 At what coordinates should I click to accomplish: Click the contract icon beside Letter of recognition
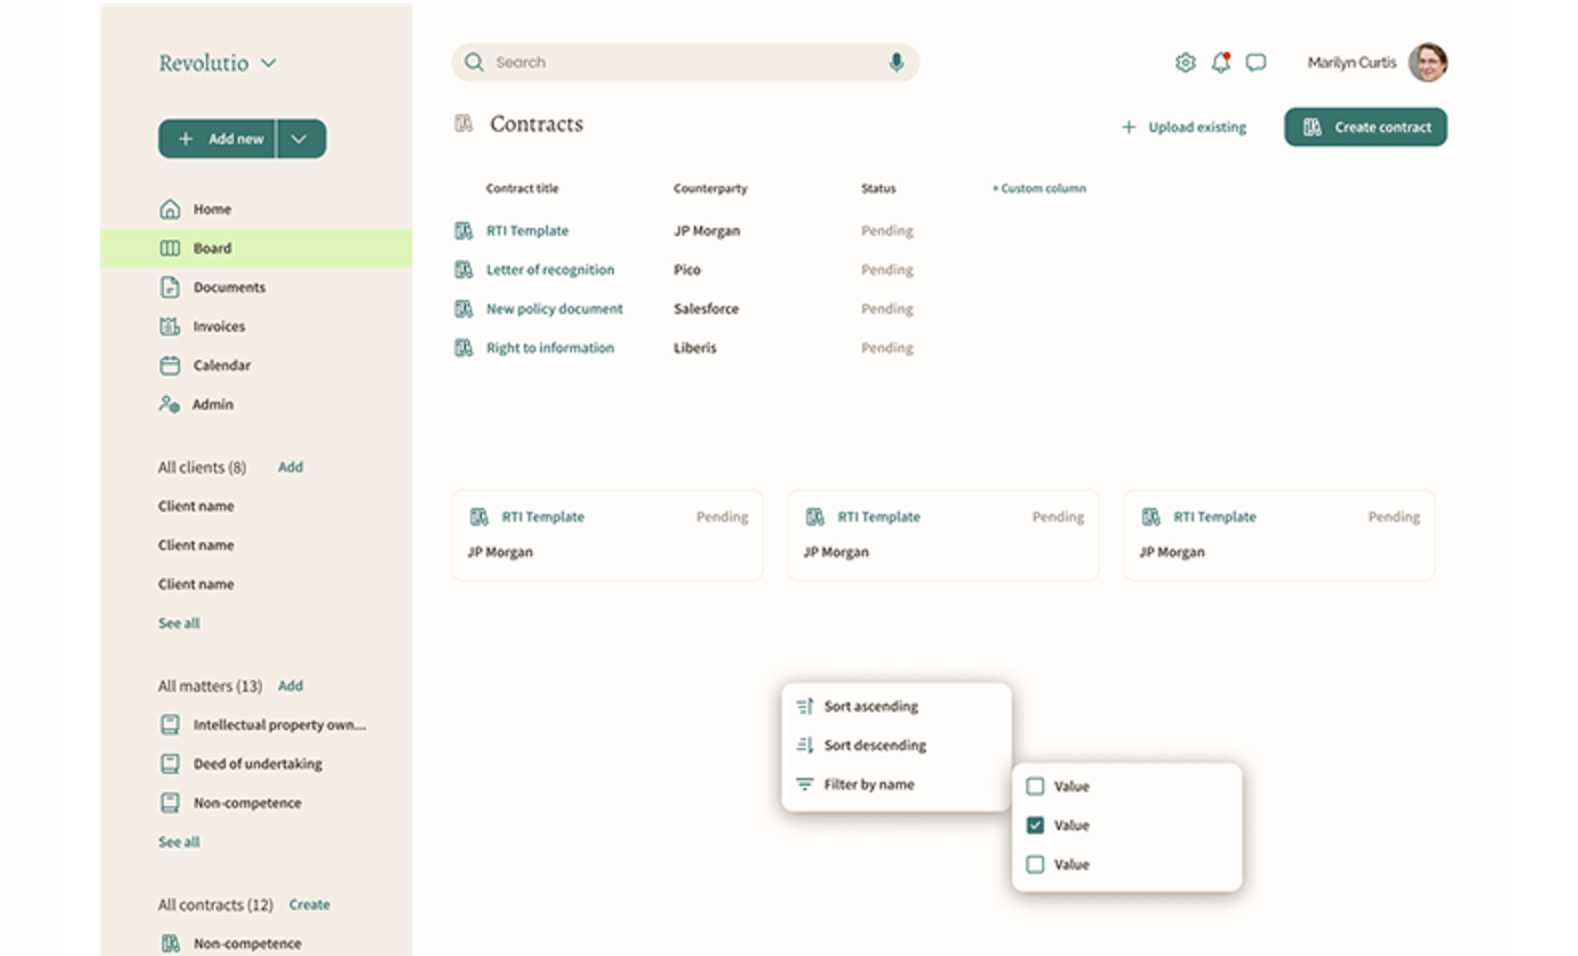click(464, 270)
